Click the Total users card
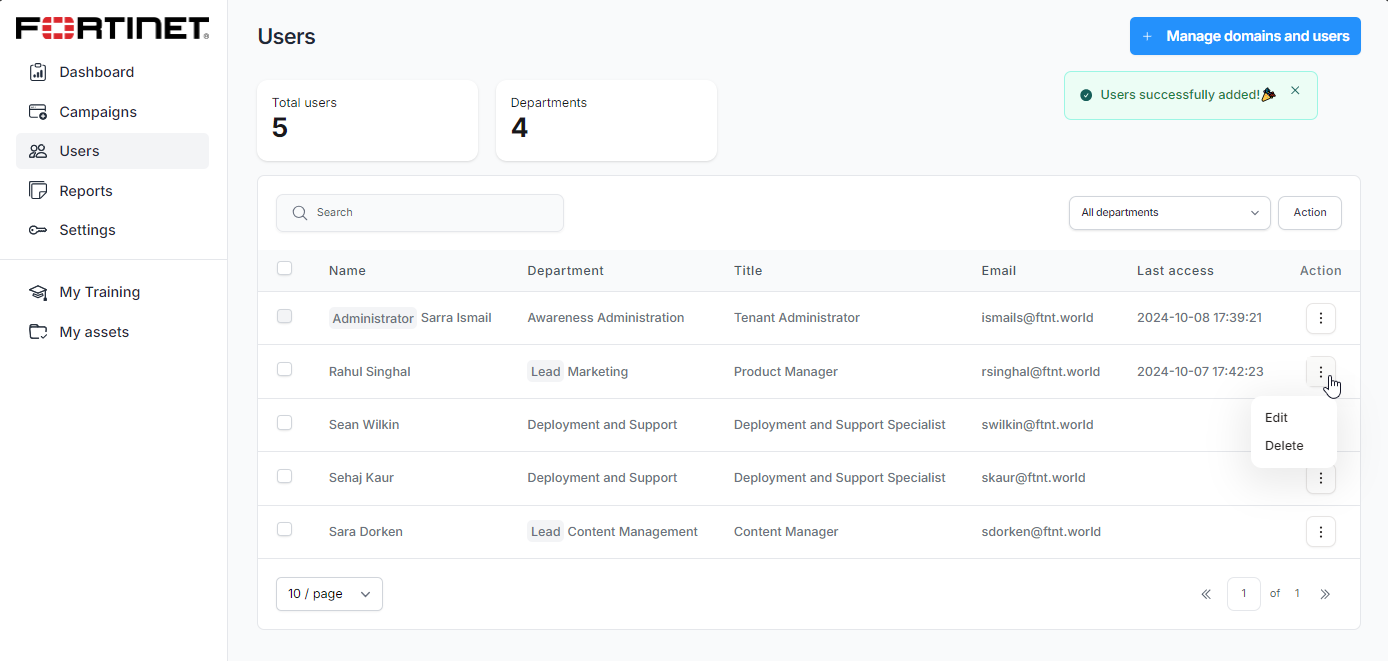The width and height of the screenshot is (1388, 661). tap(367, 120)
